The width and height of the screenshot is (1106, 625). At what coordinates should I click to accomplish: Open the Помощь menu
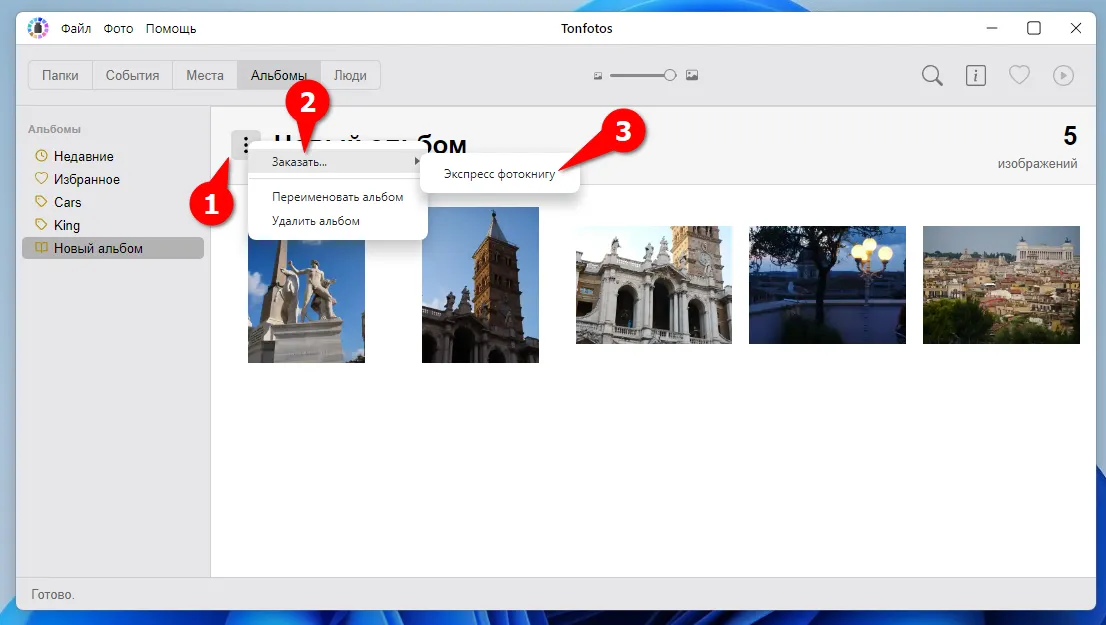[170, 28]
